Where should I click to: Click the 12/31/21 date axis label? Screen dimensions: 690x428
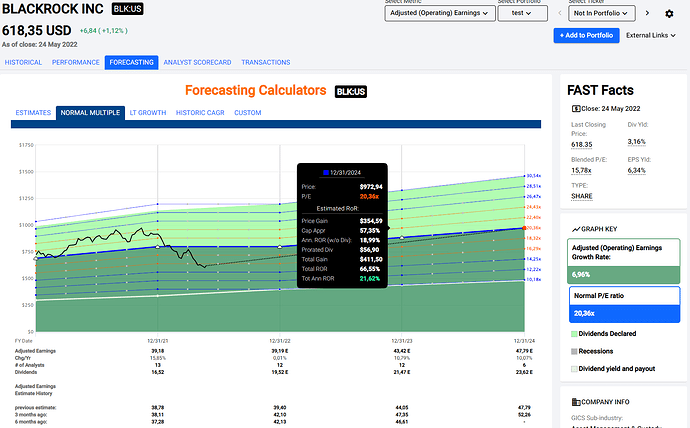pyautogui.click(x=158, y=341)
